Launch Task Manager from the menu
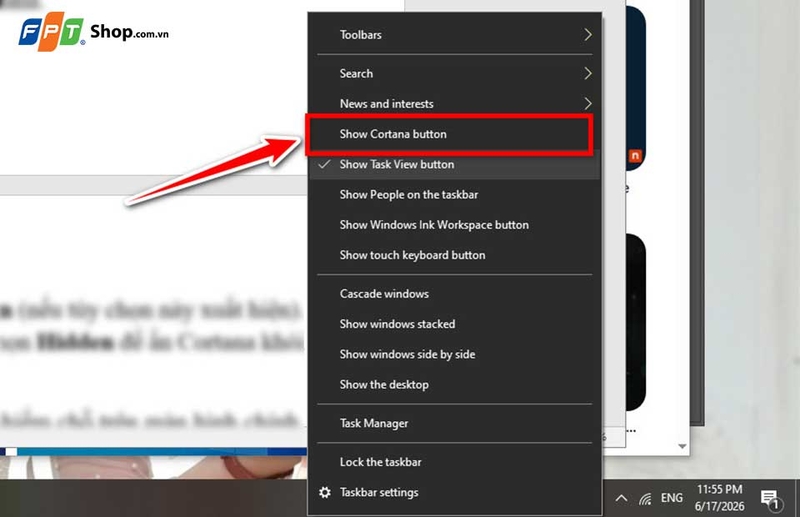The height and width of the screenshot is (517, 800). tap(454, 423)
